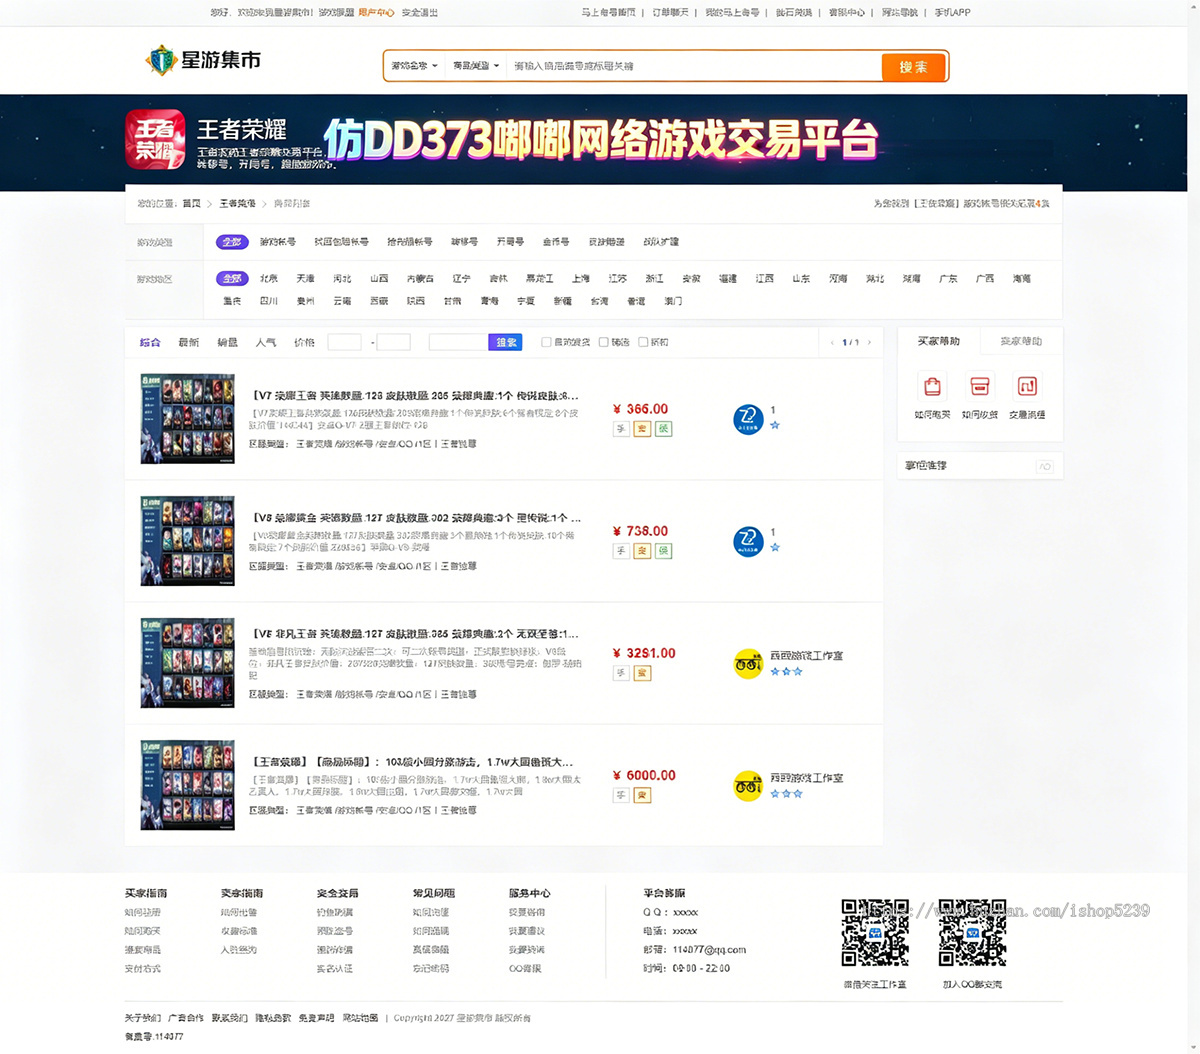Click orange 安 badge on ¥6000.00 listing
Viewport: 1200px width, 1054px height.
coord(642,795)
